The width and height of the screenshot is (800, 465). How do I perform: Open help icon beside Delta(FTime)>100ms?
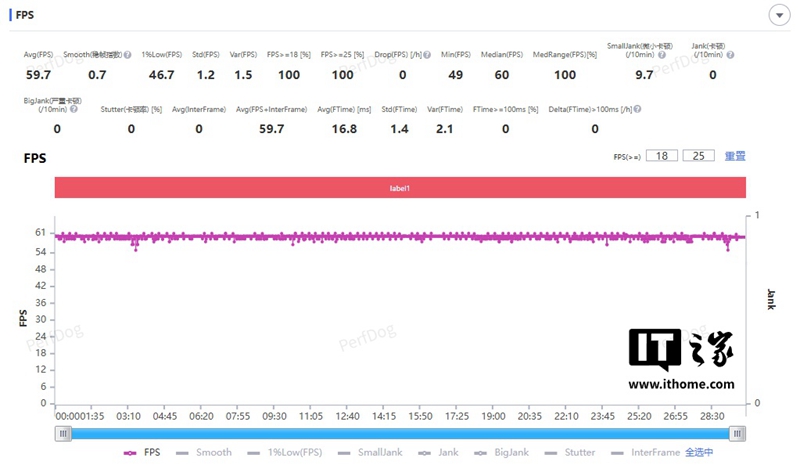(637, 109)
